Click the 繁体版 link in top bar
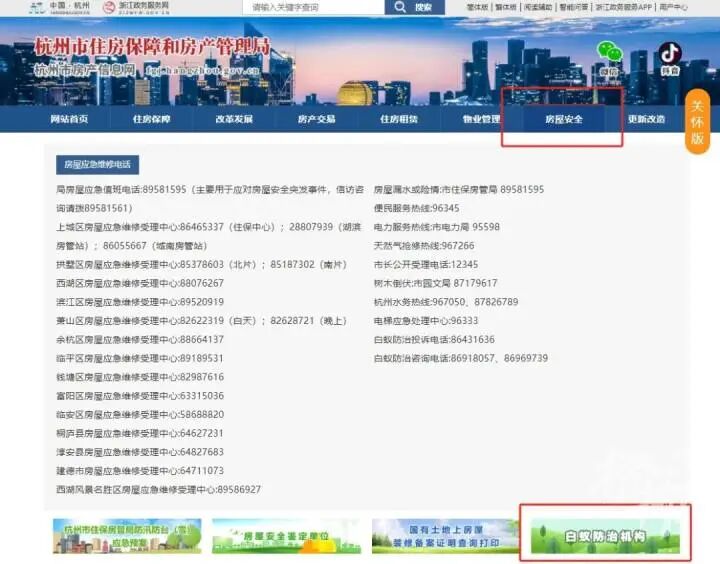The width and height of the screenshot is (720, 564). click(506, 7)
